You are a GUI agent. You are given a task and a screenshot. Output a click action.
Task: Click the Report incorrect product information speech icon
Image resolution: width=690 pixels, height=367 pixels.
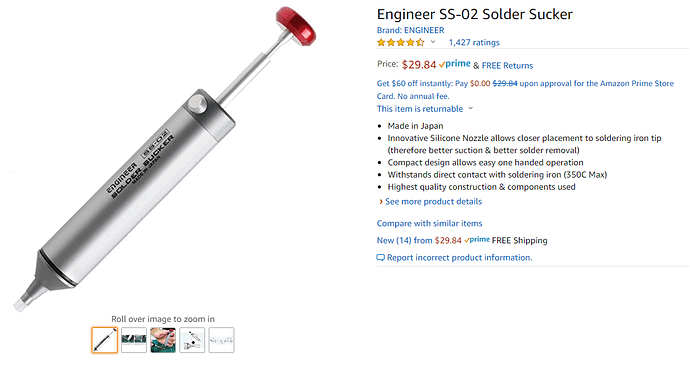point(381,257)
